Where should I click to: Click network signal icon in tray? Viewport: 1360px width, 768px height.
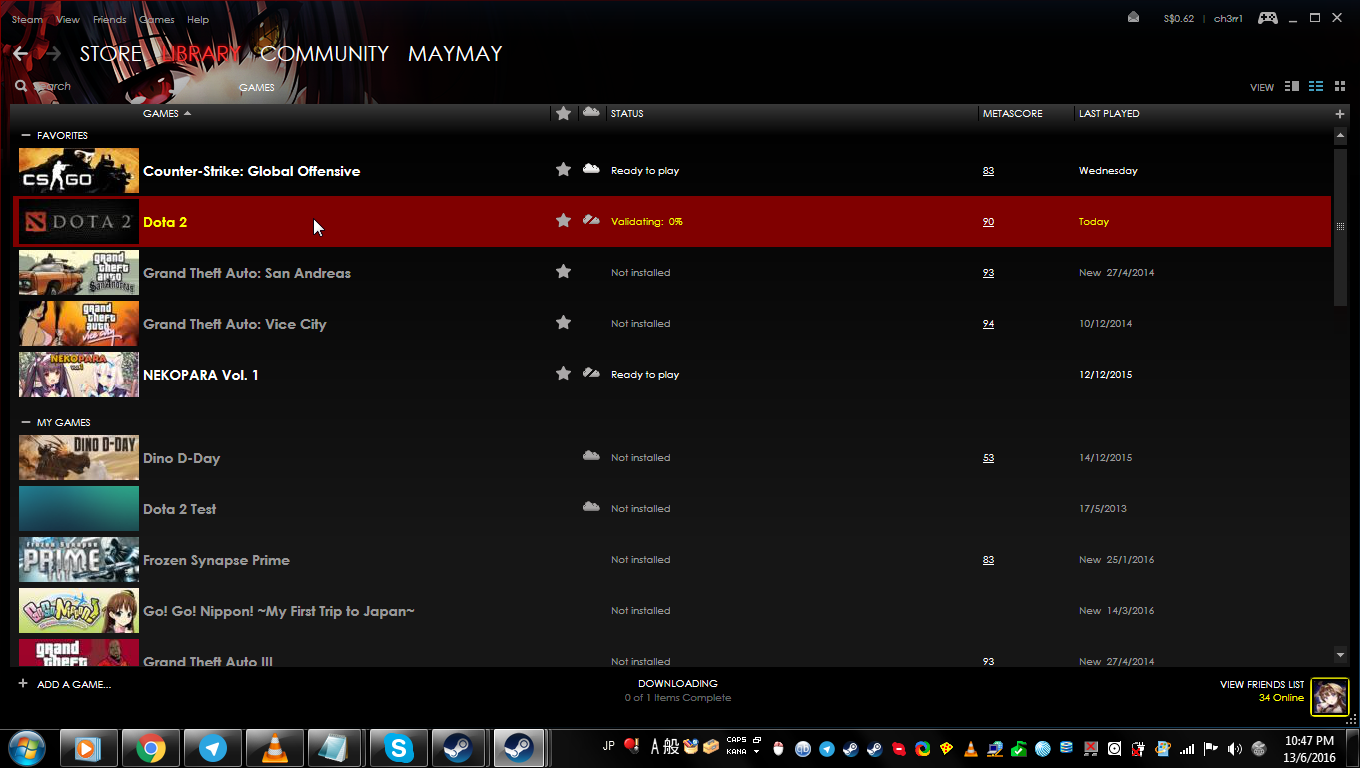(1187, 748)
